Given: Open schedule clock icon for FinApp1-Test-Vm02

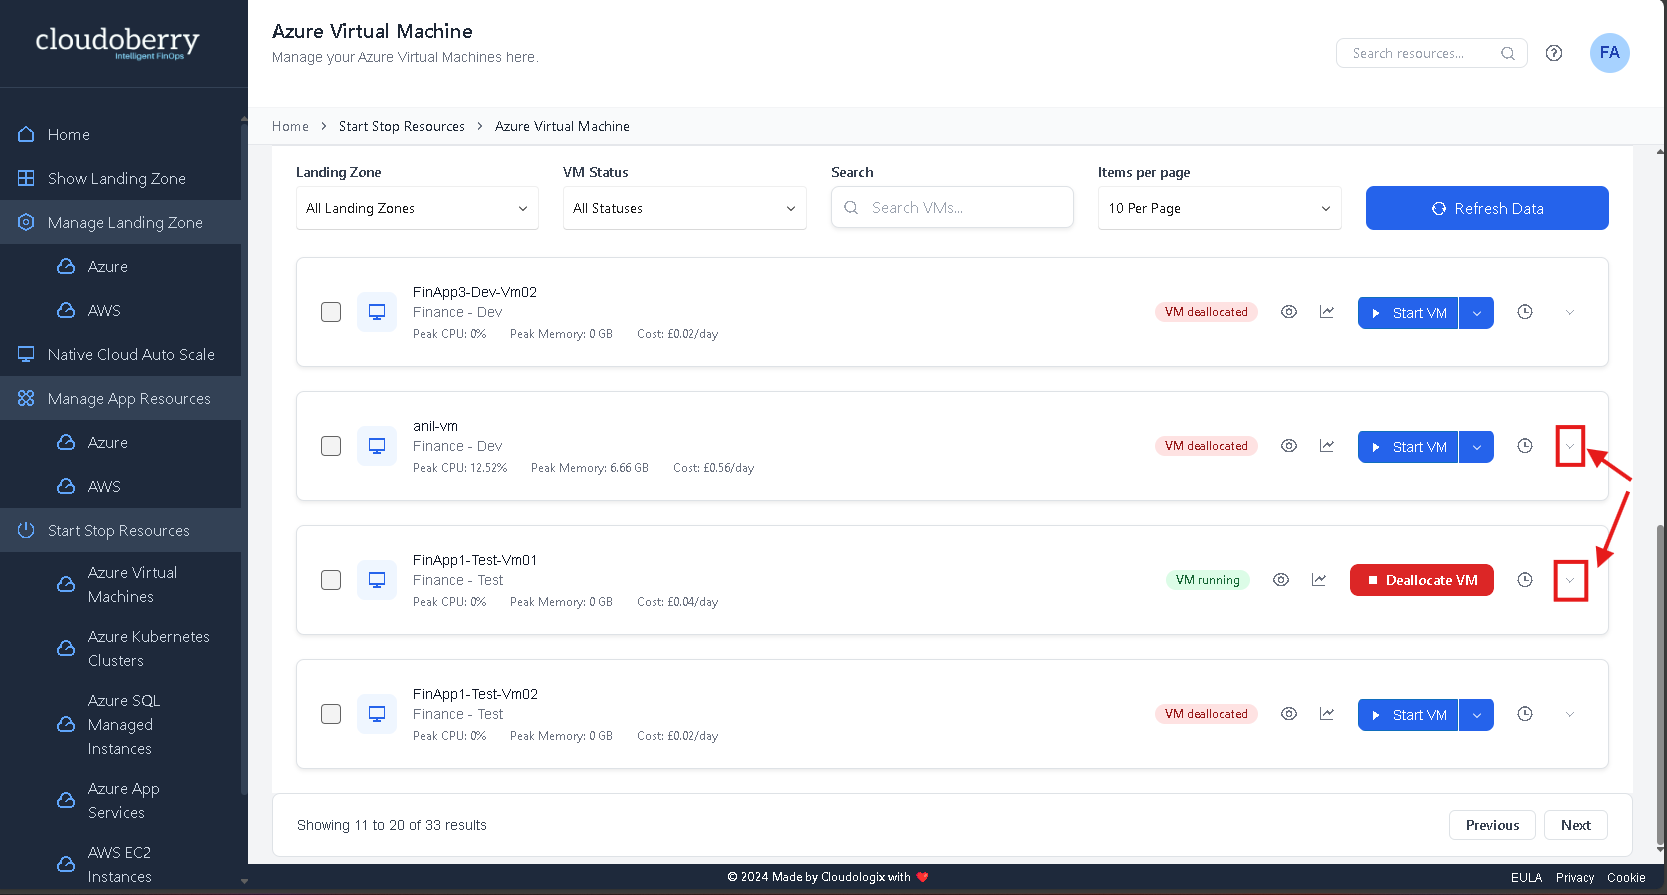Looking at the screenshot, I should [1525, 714].
